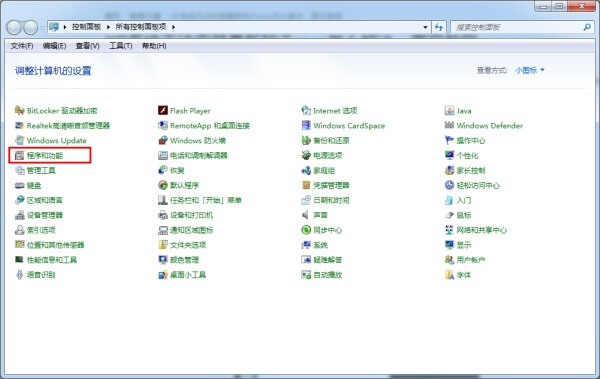Viewport: 600px width, 379px height.
Task: Open the 性能信息和工具 link
Action: [52, 260]
